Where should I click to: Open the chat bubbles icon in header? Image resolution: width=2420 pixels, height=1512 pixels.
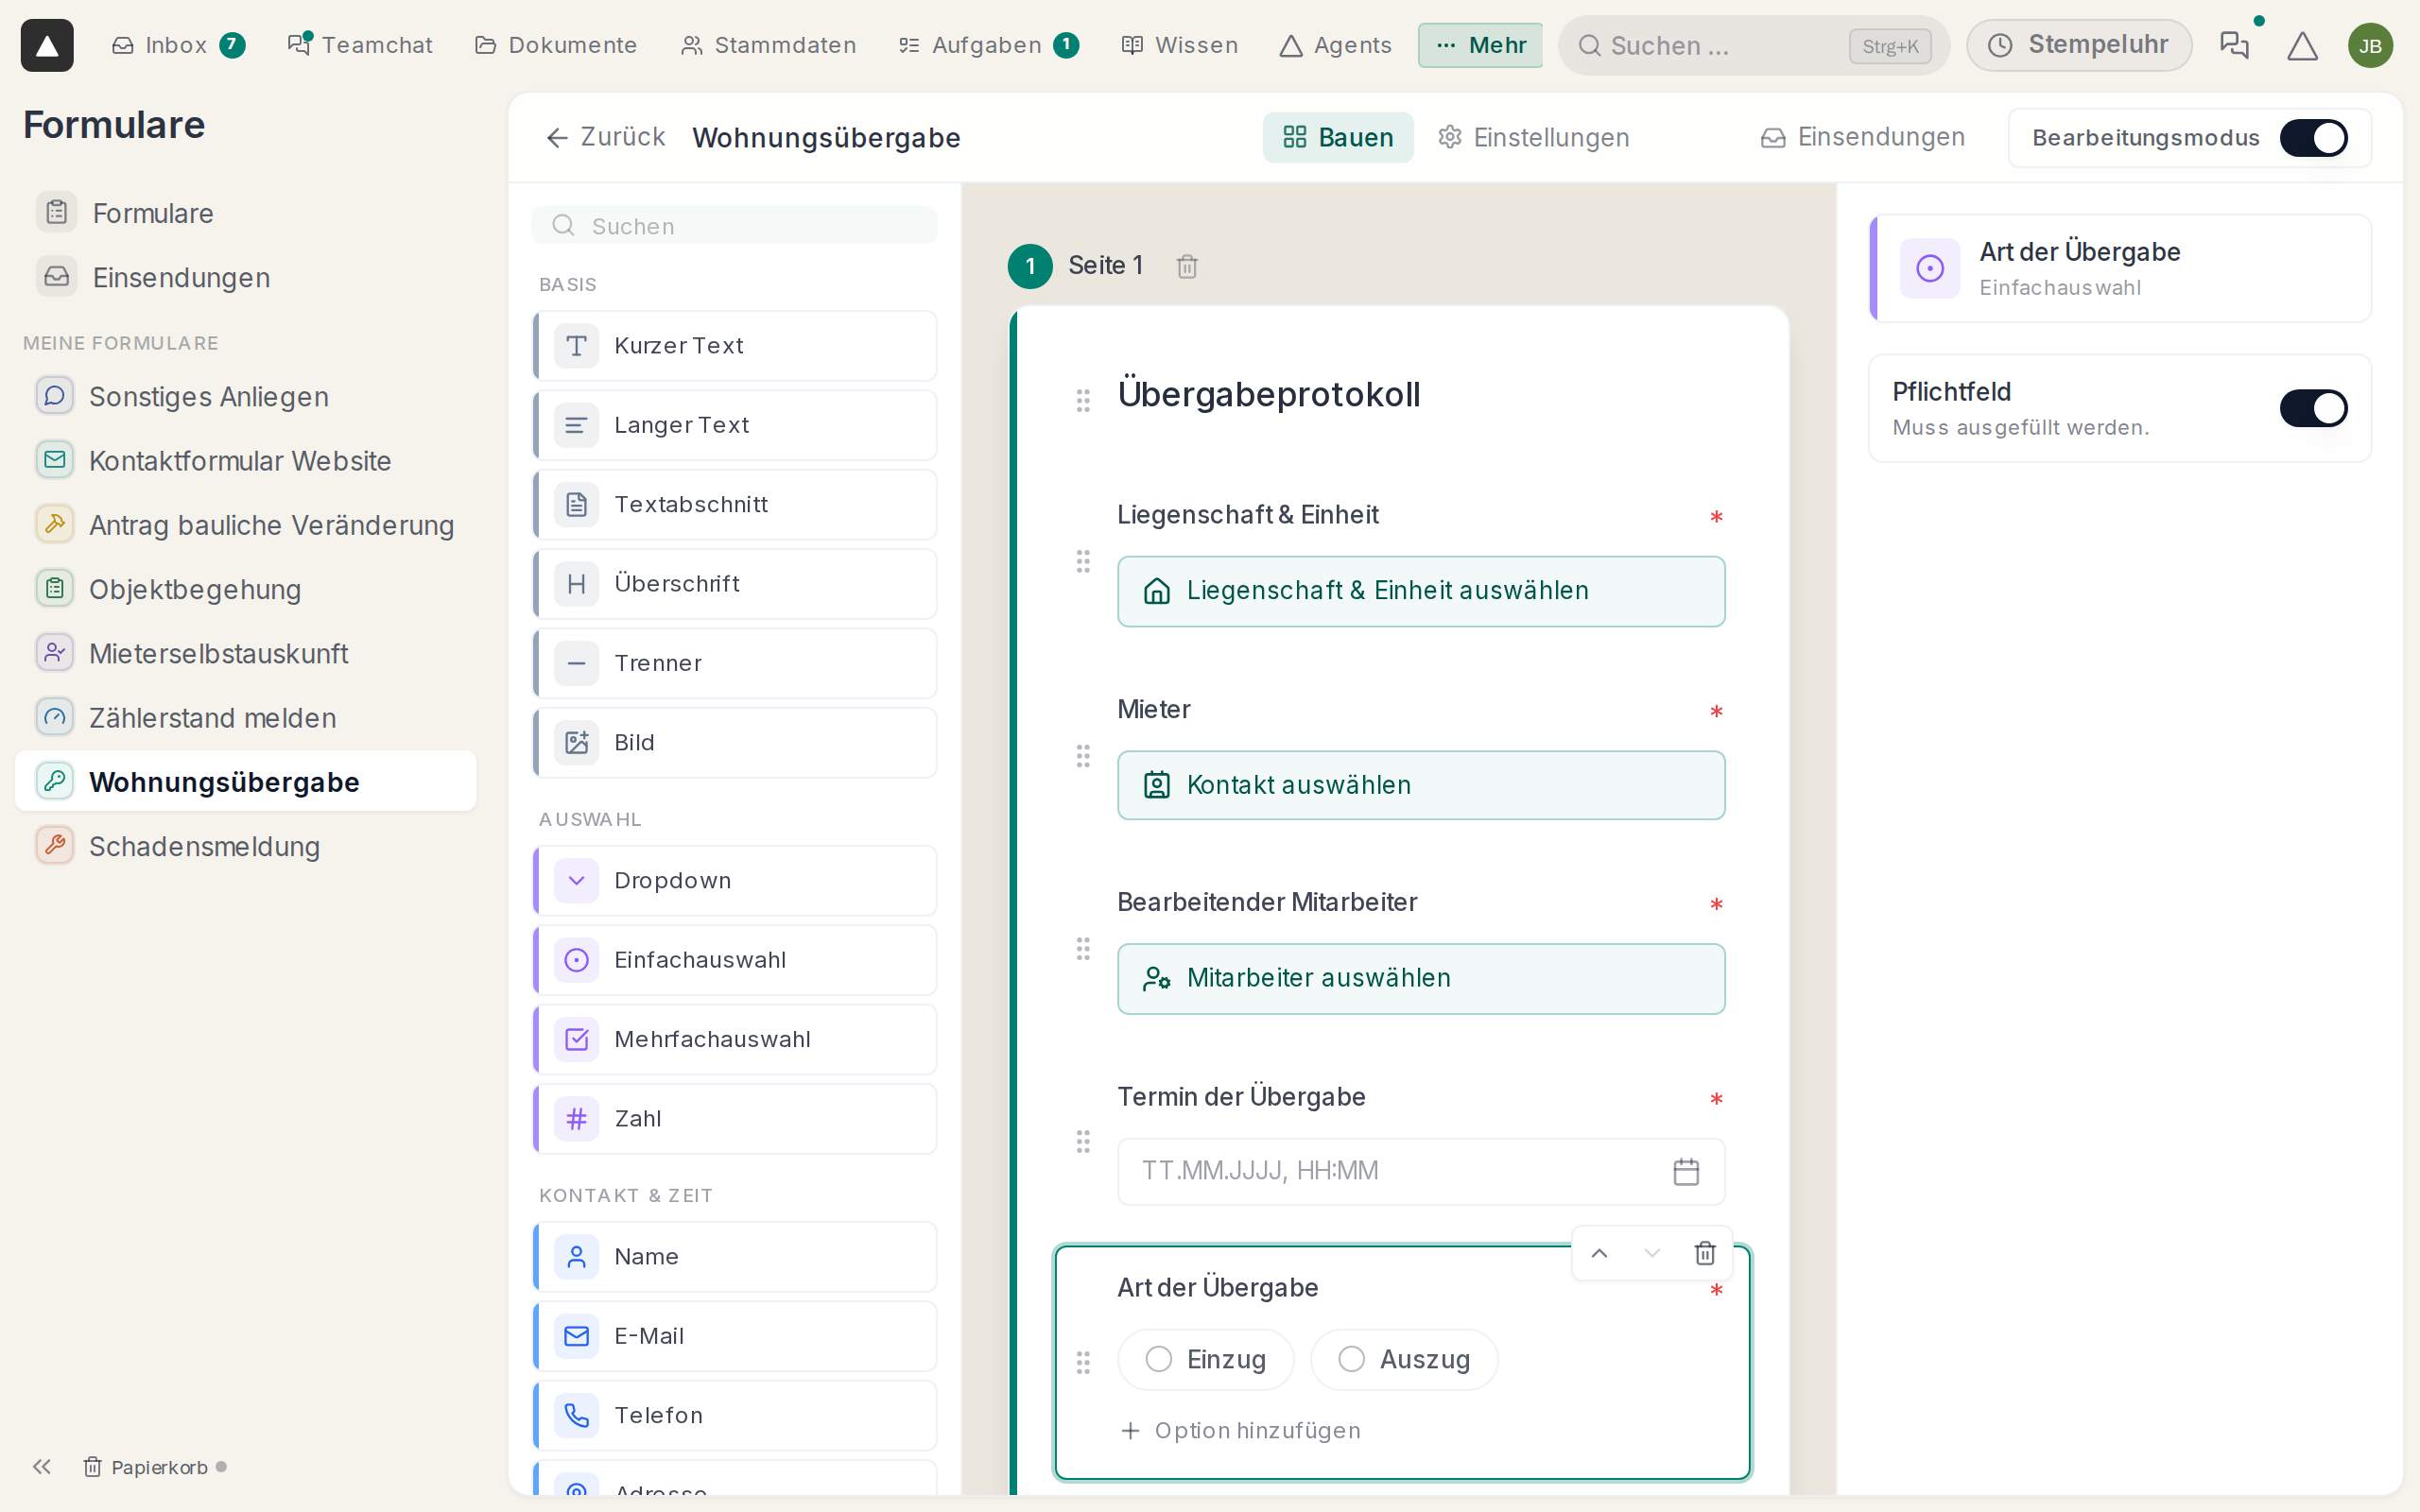pyautogui.click(x=2234, y=45)
